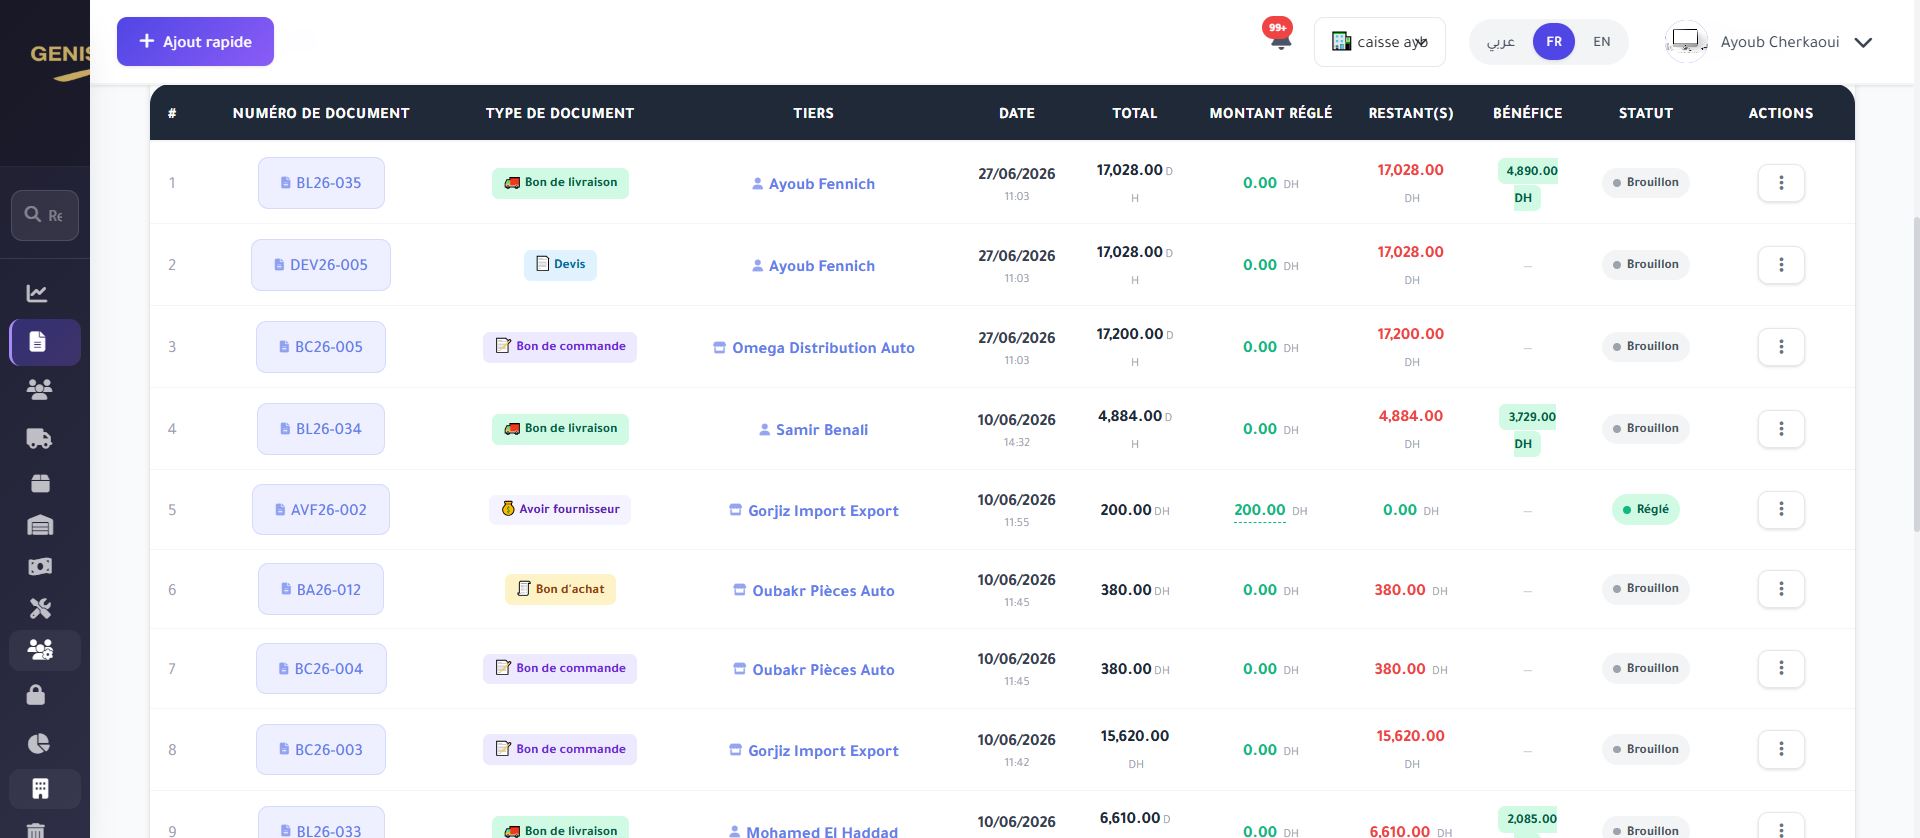Click the 3,729.00 DH bénéfice badge

pyautogui.click(x=1528, y=430)
